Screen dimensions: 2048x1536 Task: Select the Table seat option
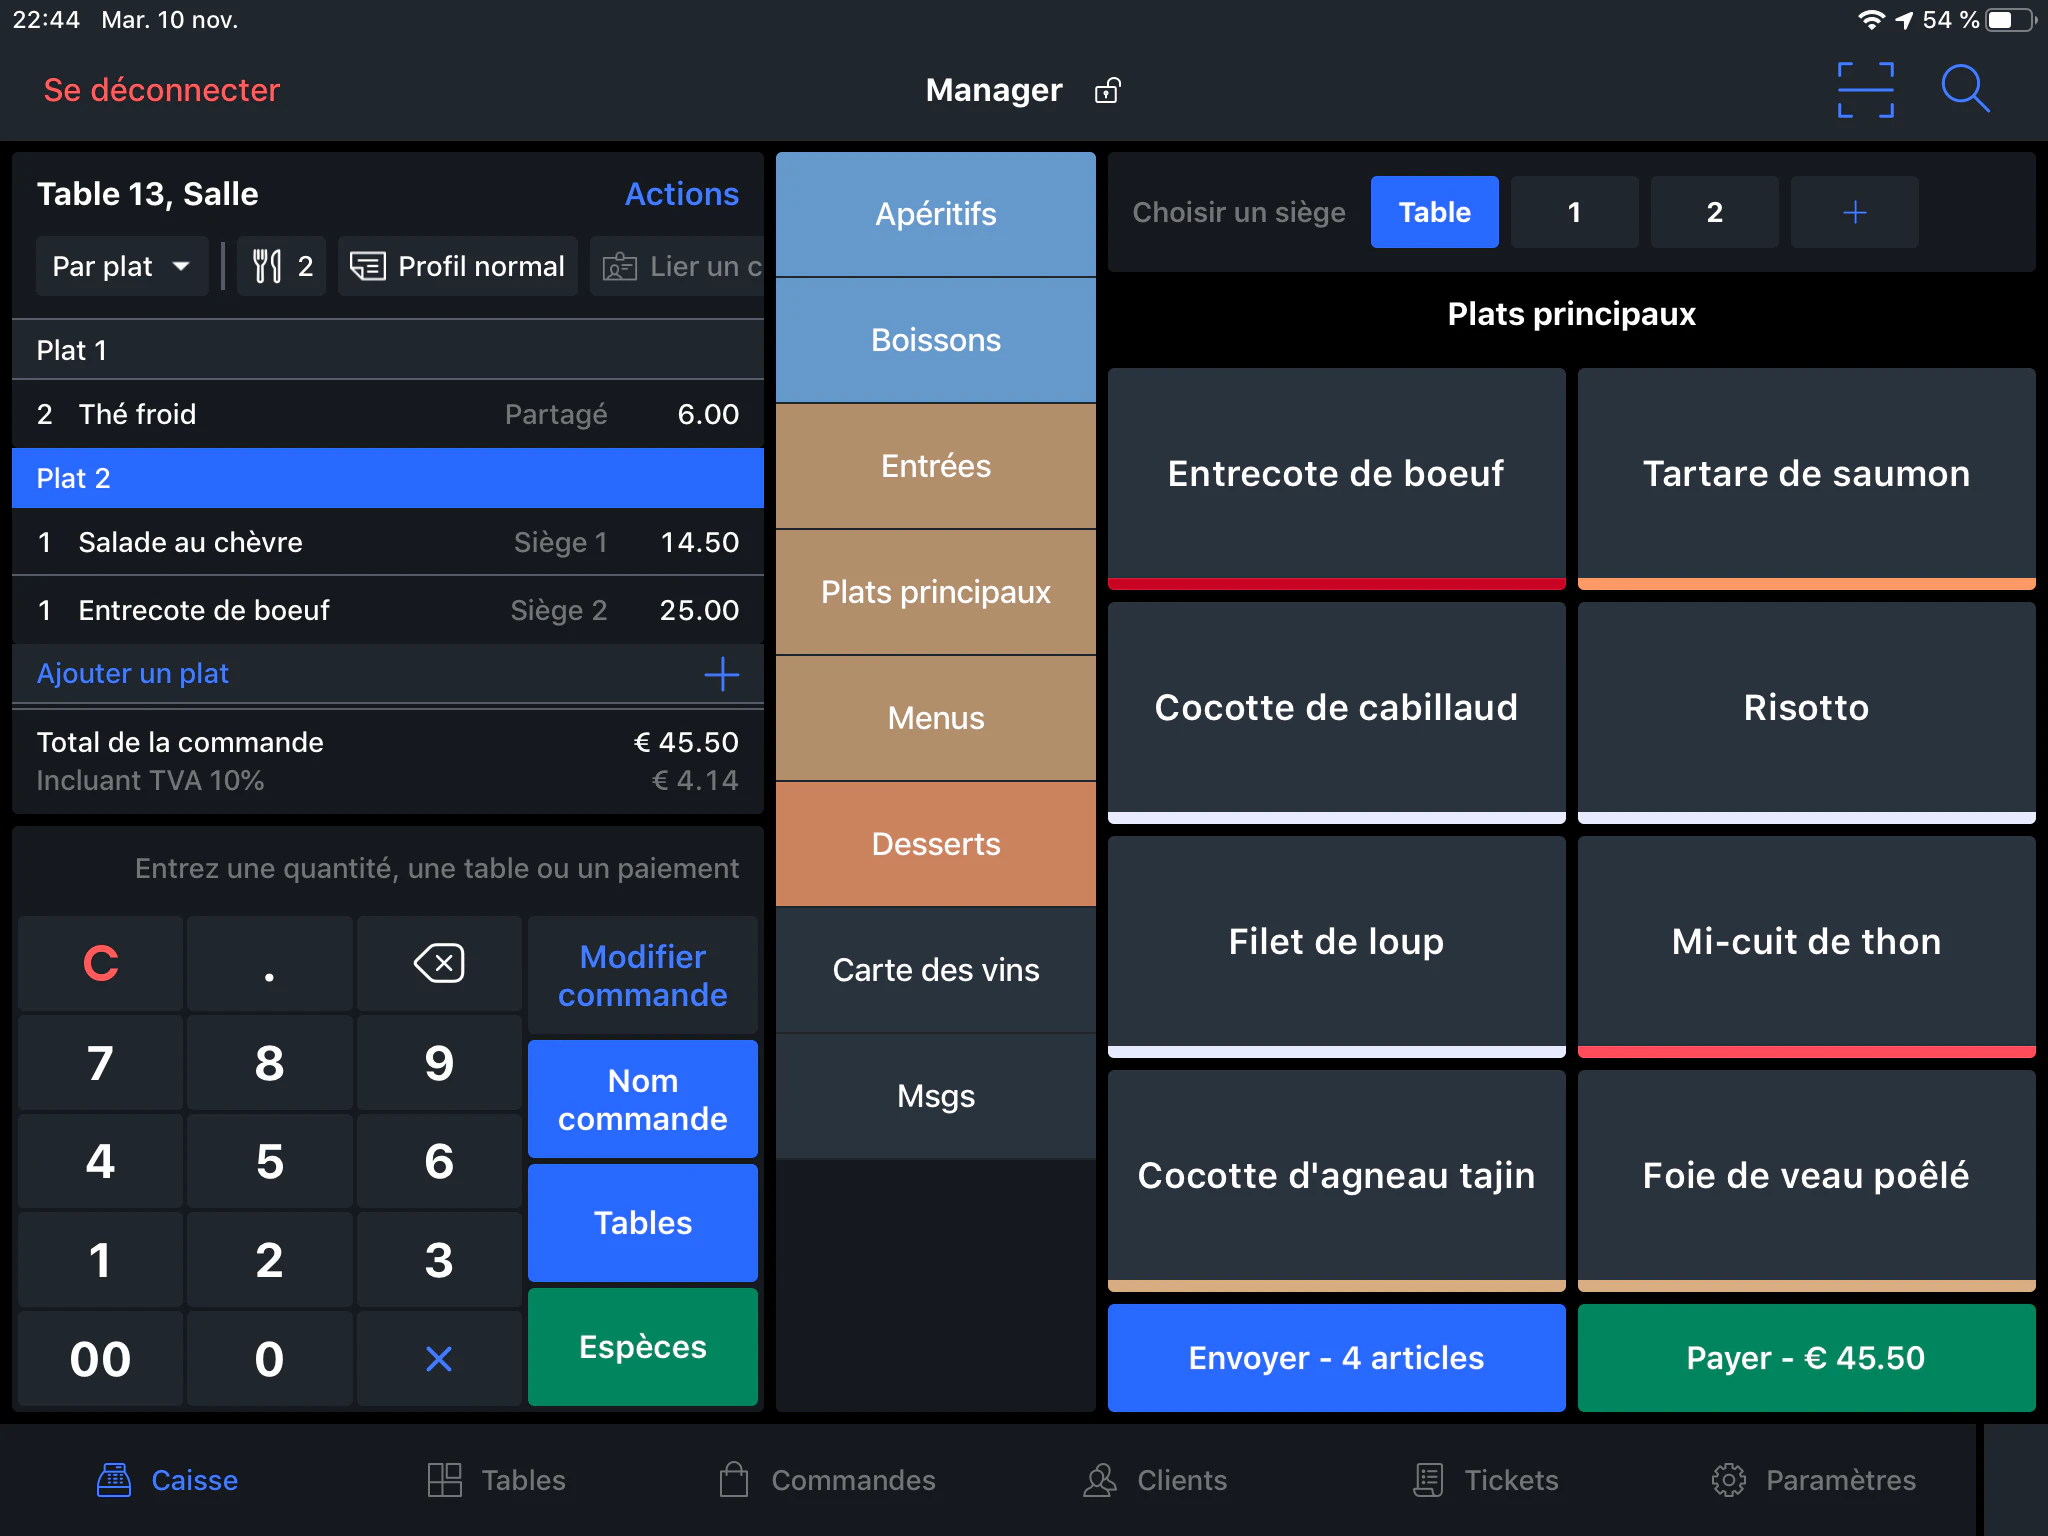coord(1434,212)
